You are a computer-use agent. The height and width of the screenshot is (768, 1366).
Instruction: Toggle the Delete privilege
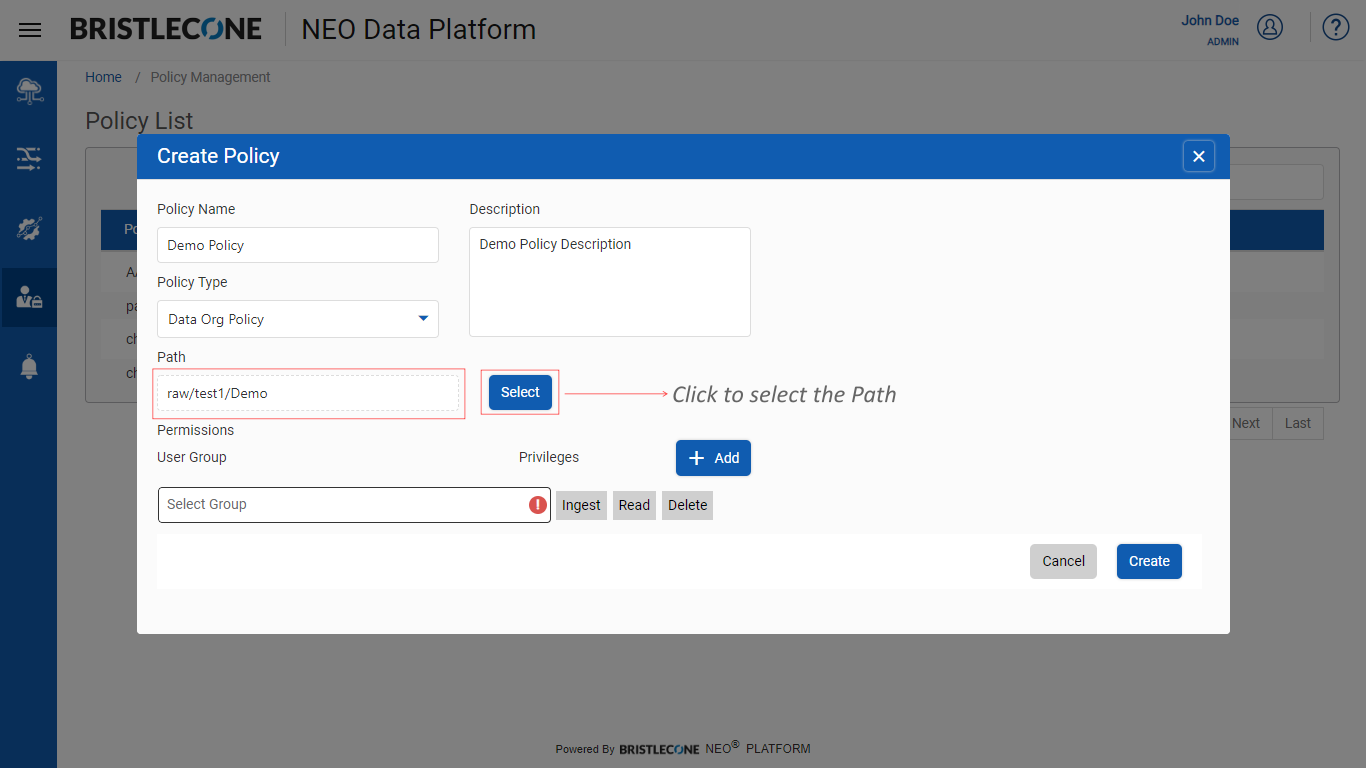coord(687,505)
